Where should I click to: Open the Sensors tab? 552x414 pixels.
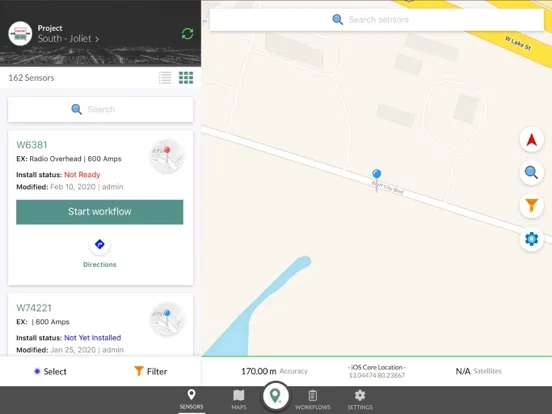[191, 400]
